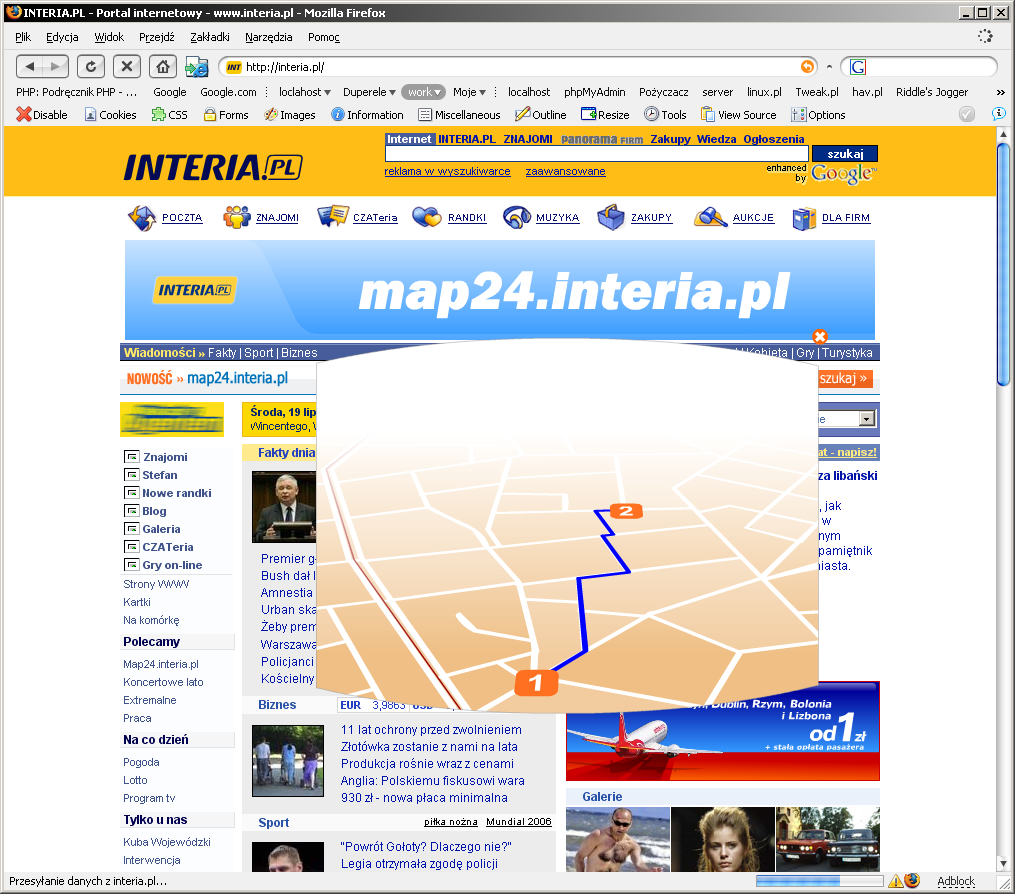Open the Moje bookmark folder dropdown
The height and width of the screenshot is (894, 1015).
tap(469, 92)
